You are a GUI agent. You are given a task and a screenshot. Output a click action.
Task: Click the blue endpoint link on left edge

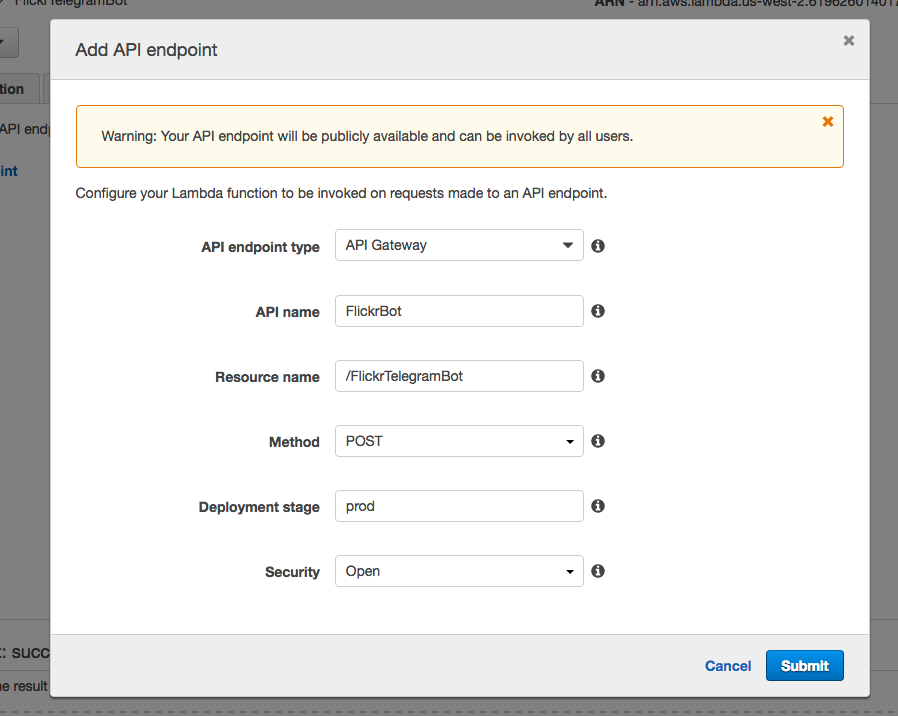(x=9, y=171)
